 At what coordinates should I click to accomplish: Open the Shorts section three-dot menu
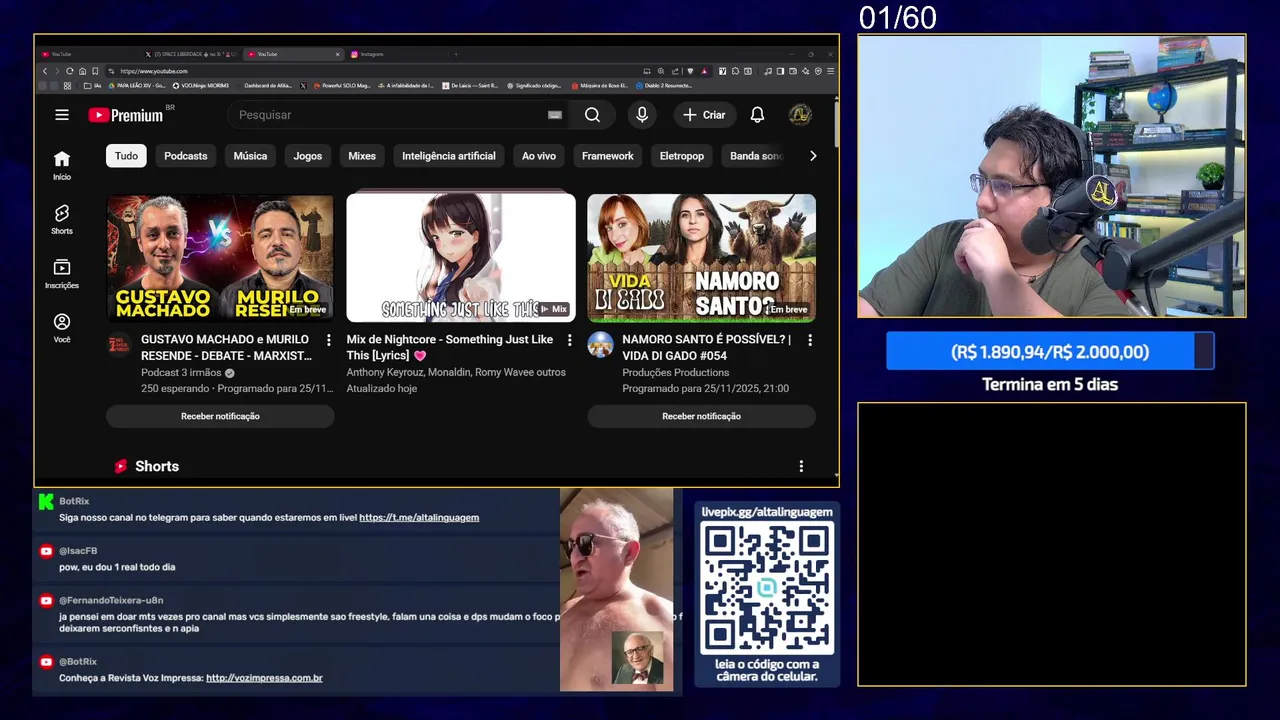pos(801,466)
